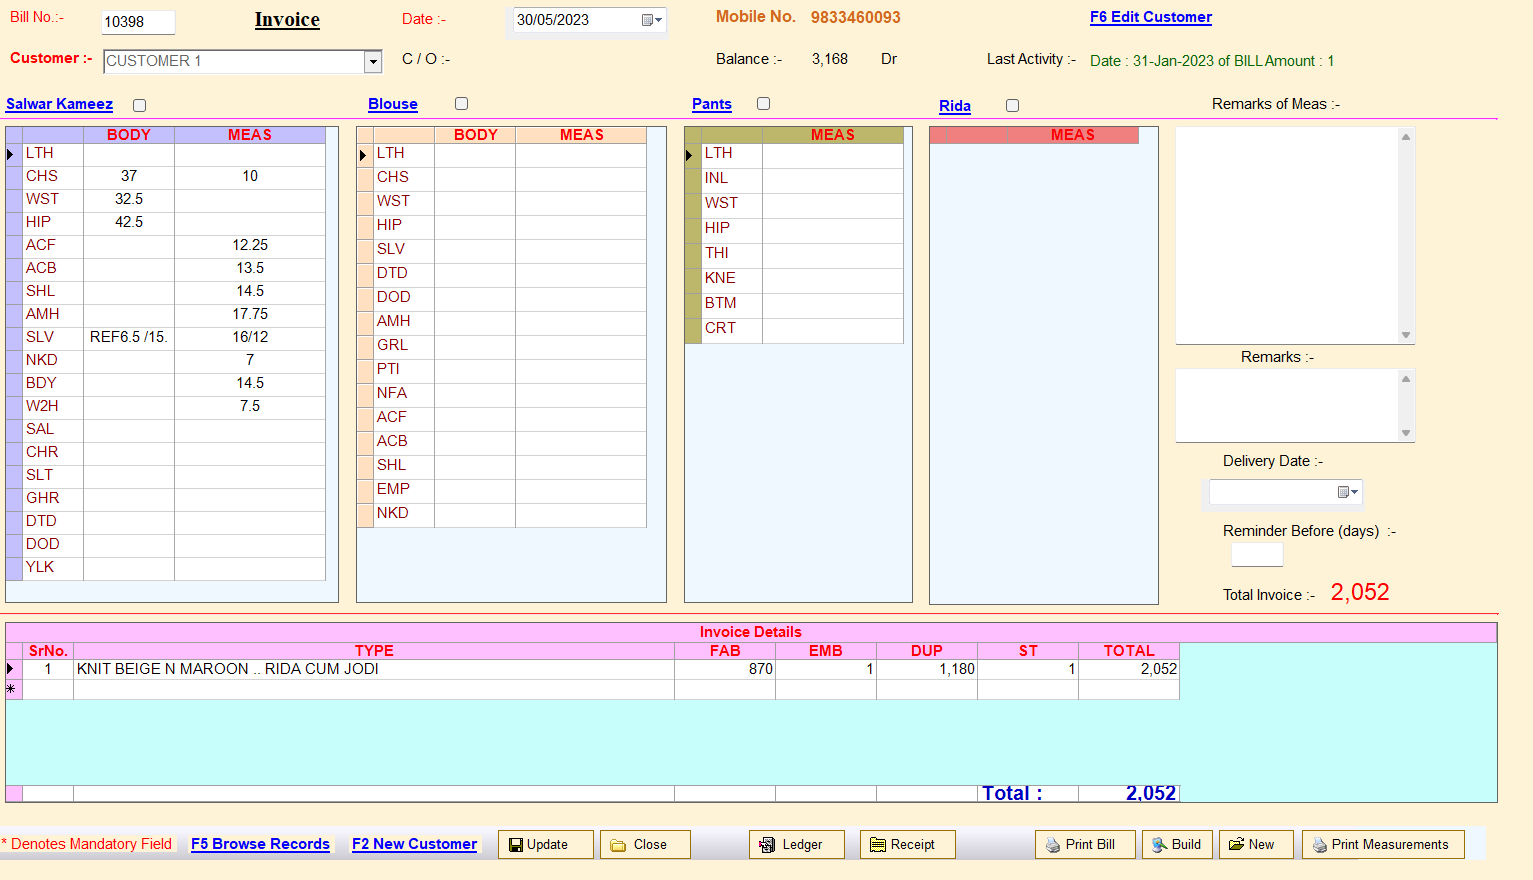Image resolution: width=1533 pixels, height=880 pixels.
Task: Click the New button icon
Action: click(x=1236, y=844)
